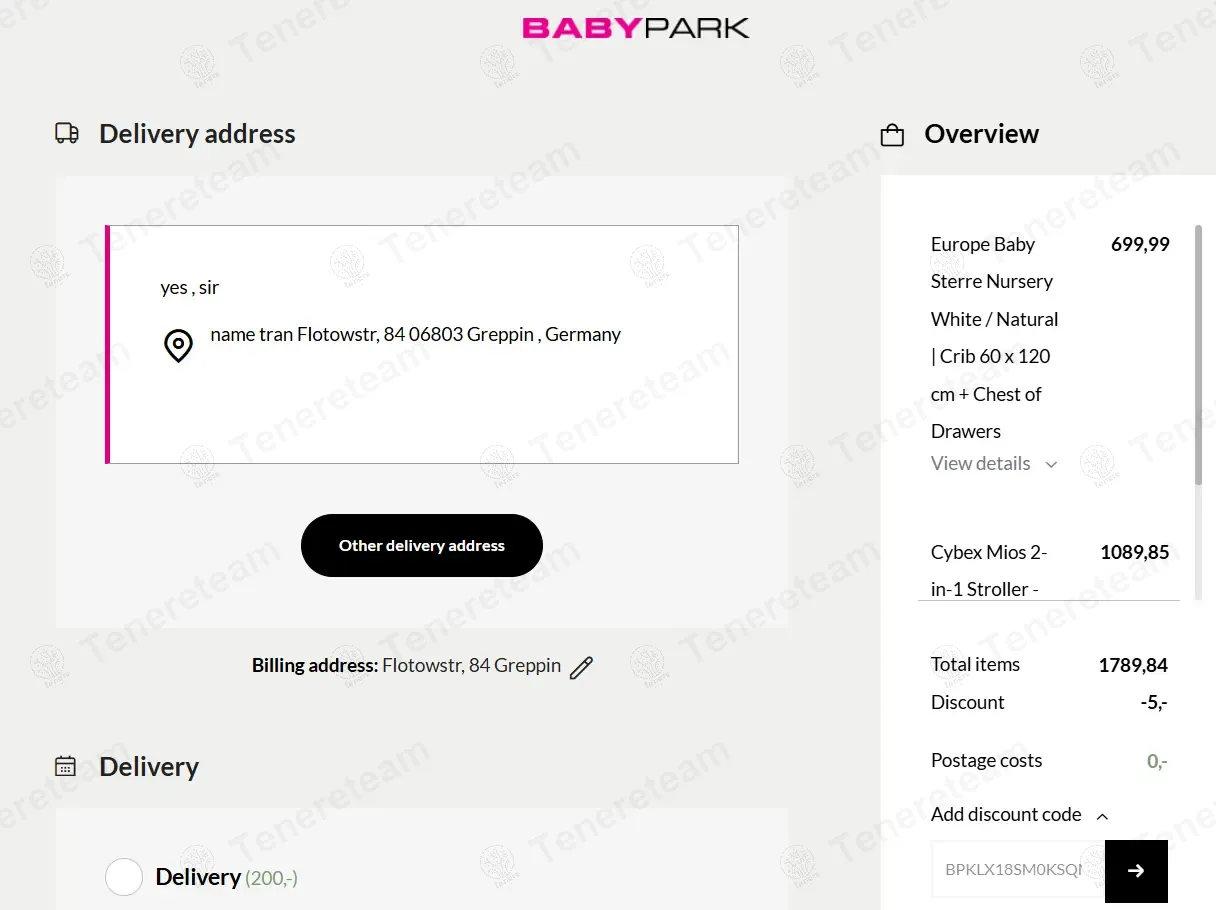1216x910 pixels.
Task: Click the Billing address text
Action: click(x=406, y=665)
